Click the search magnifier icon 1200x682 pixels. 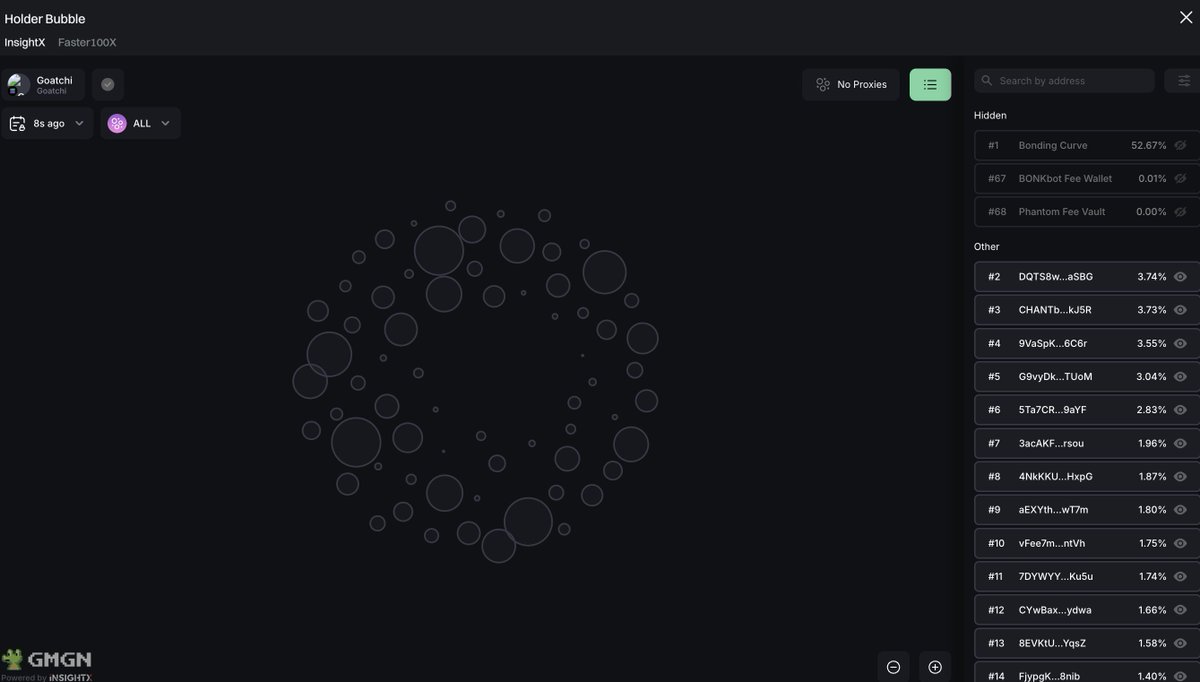pyautogui.click(x=987, y=80)
